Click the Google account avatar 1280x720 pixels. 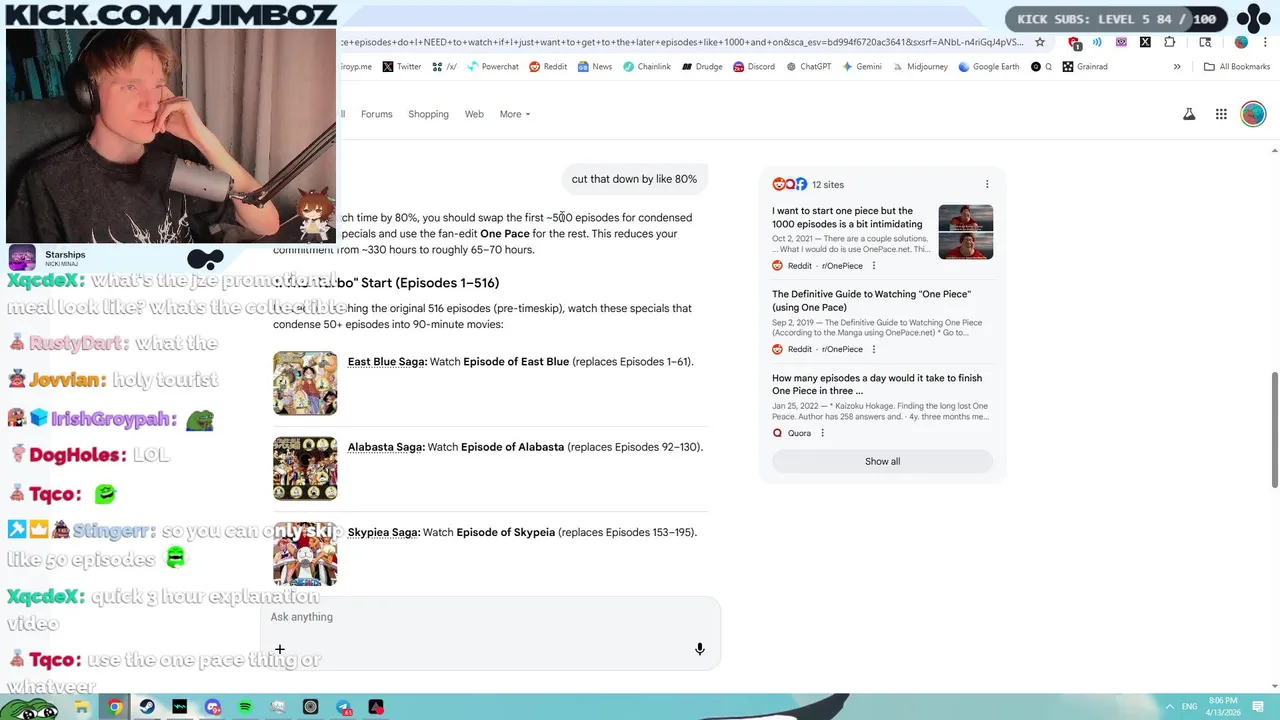(1253, 114)
